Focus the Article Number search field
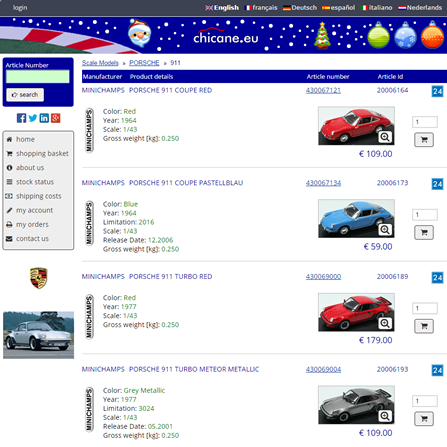447x447 pixels. click(38, 76)
